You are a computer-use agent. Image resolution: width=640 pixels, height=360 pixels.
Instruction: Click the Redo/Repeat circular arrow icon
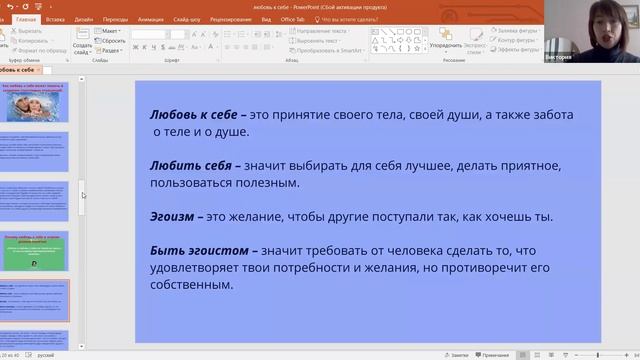pyautogui.click(x=25, y=7)
